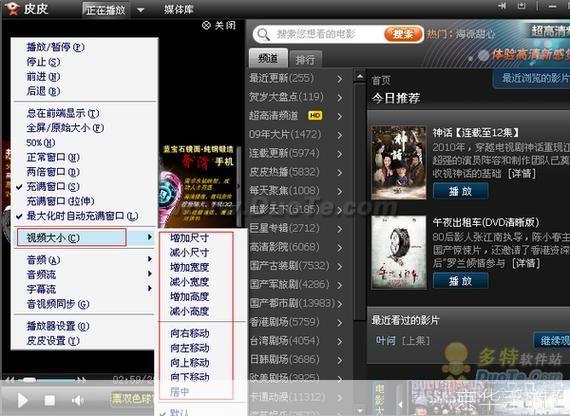The width and height of the screenshot is (570, 416).
Task: Click the HD badge beside 超高清频道
Action: 315,116
